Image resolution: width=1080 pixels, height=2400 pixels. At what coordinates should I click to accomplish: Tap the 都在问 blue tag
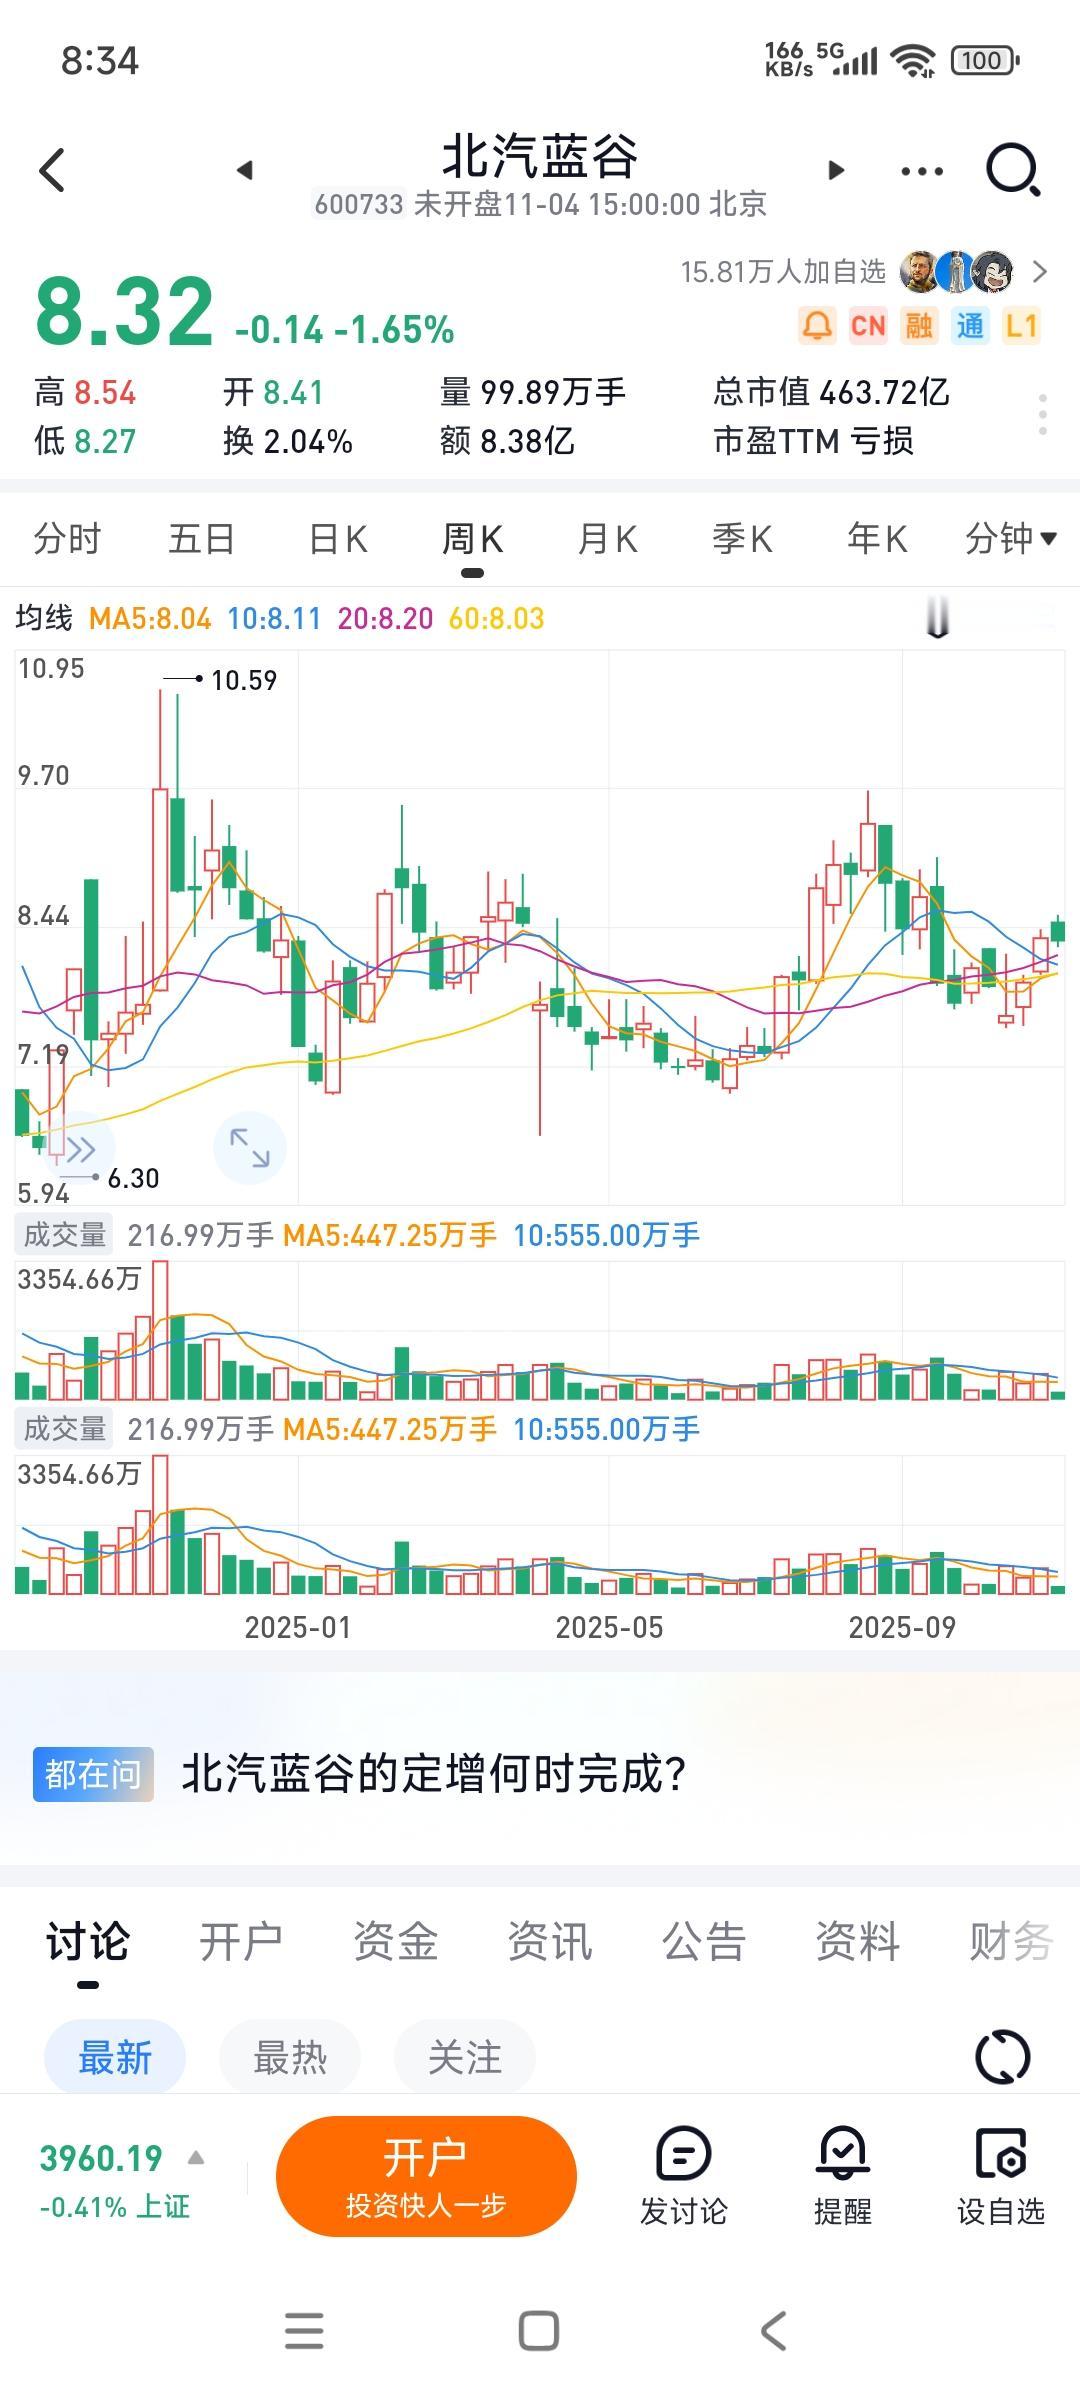click(x=93, y=1774)
